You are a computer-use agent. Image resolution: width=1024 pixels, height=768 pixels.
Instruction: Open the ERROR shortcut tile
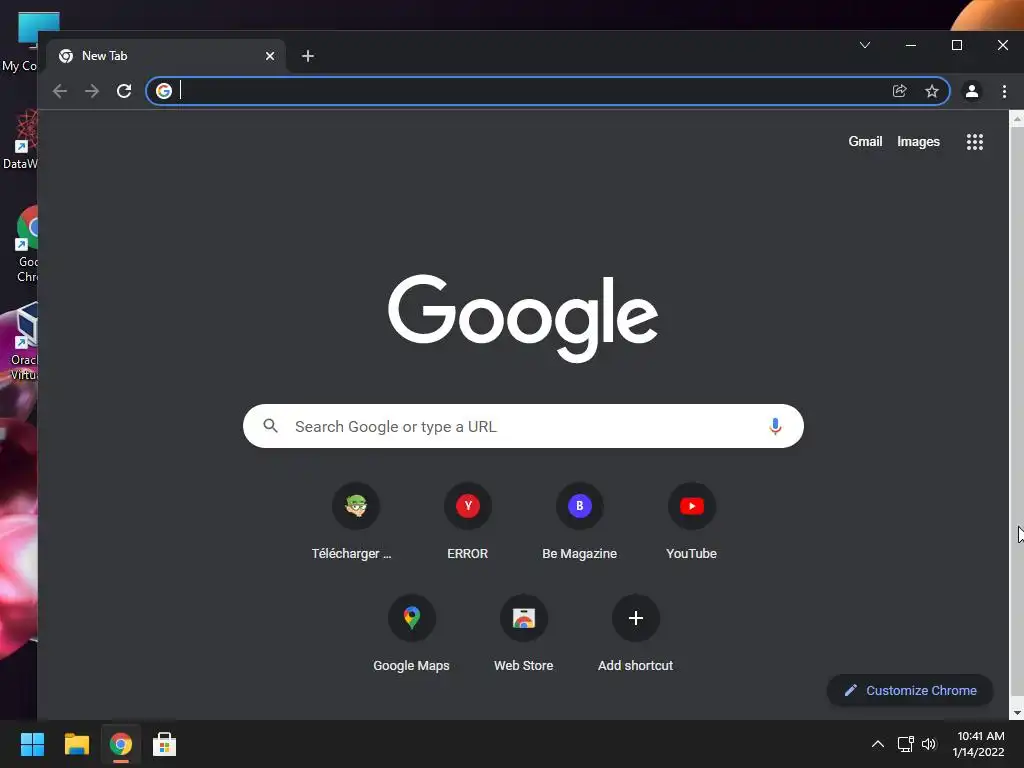point(468,522)
